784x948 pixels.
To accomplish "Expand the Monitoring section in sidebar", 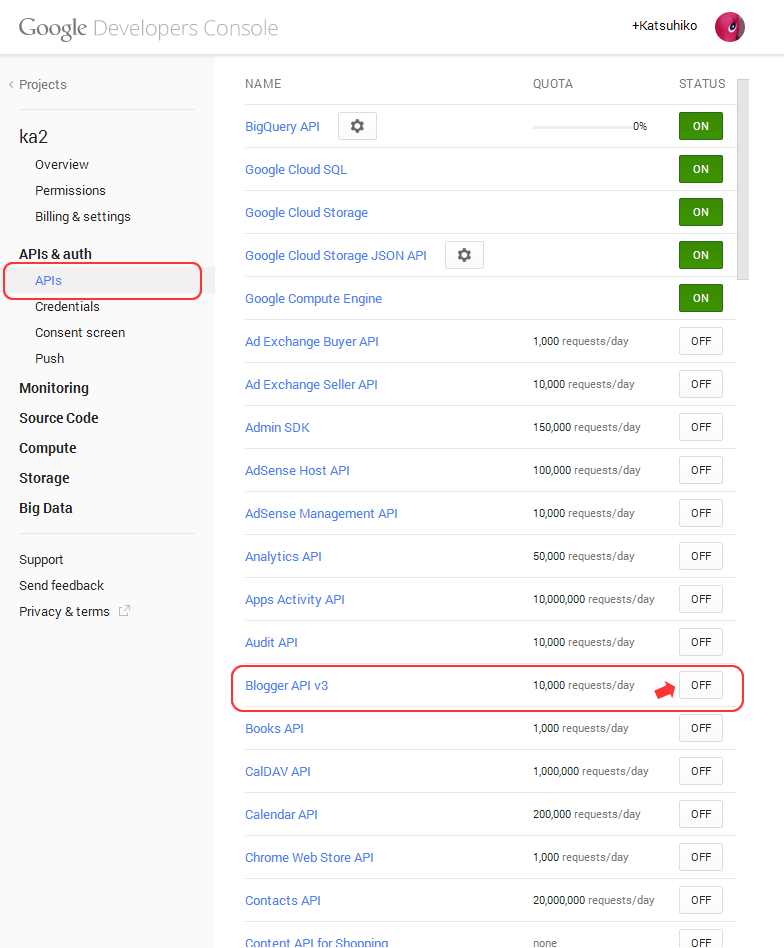I will (x=54, y=388).
